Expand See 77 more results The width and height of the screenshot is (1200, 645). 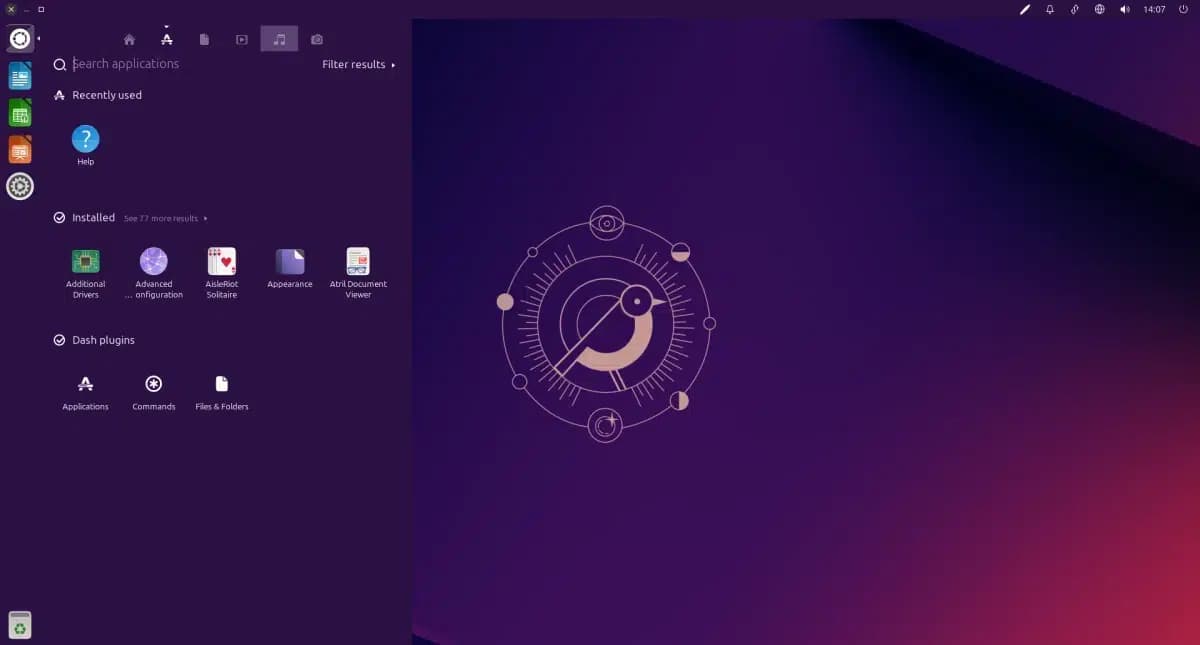166,218
